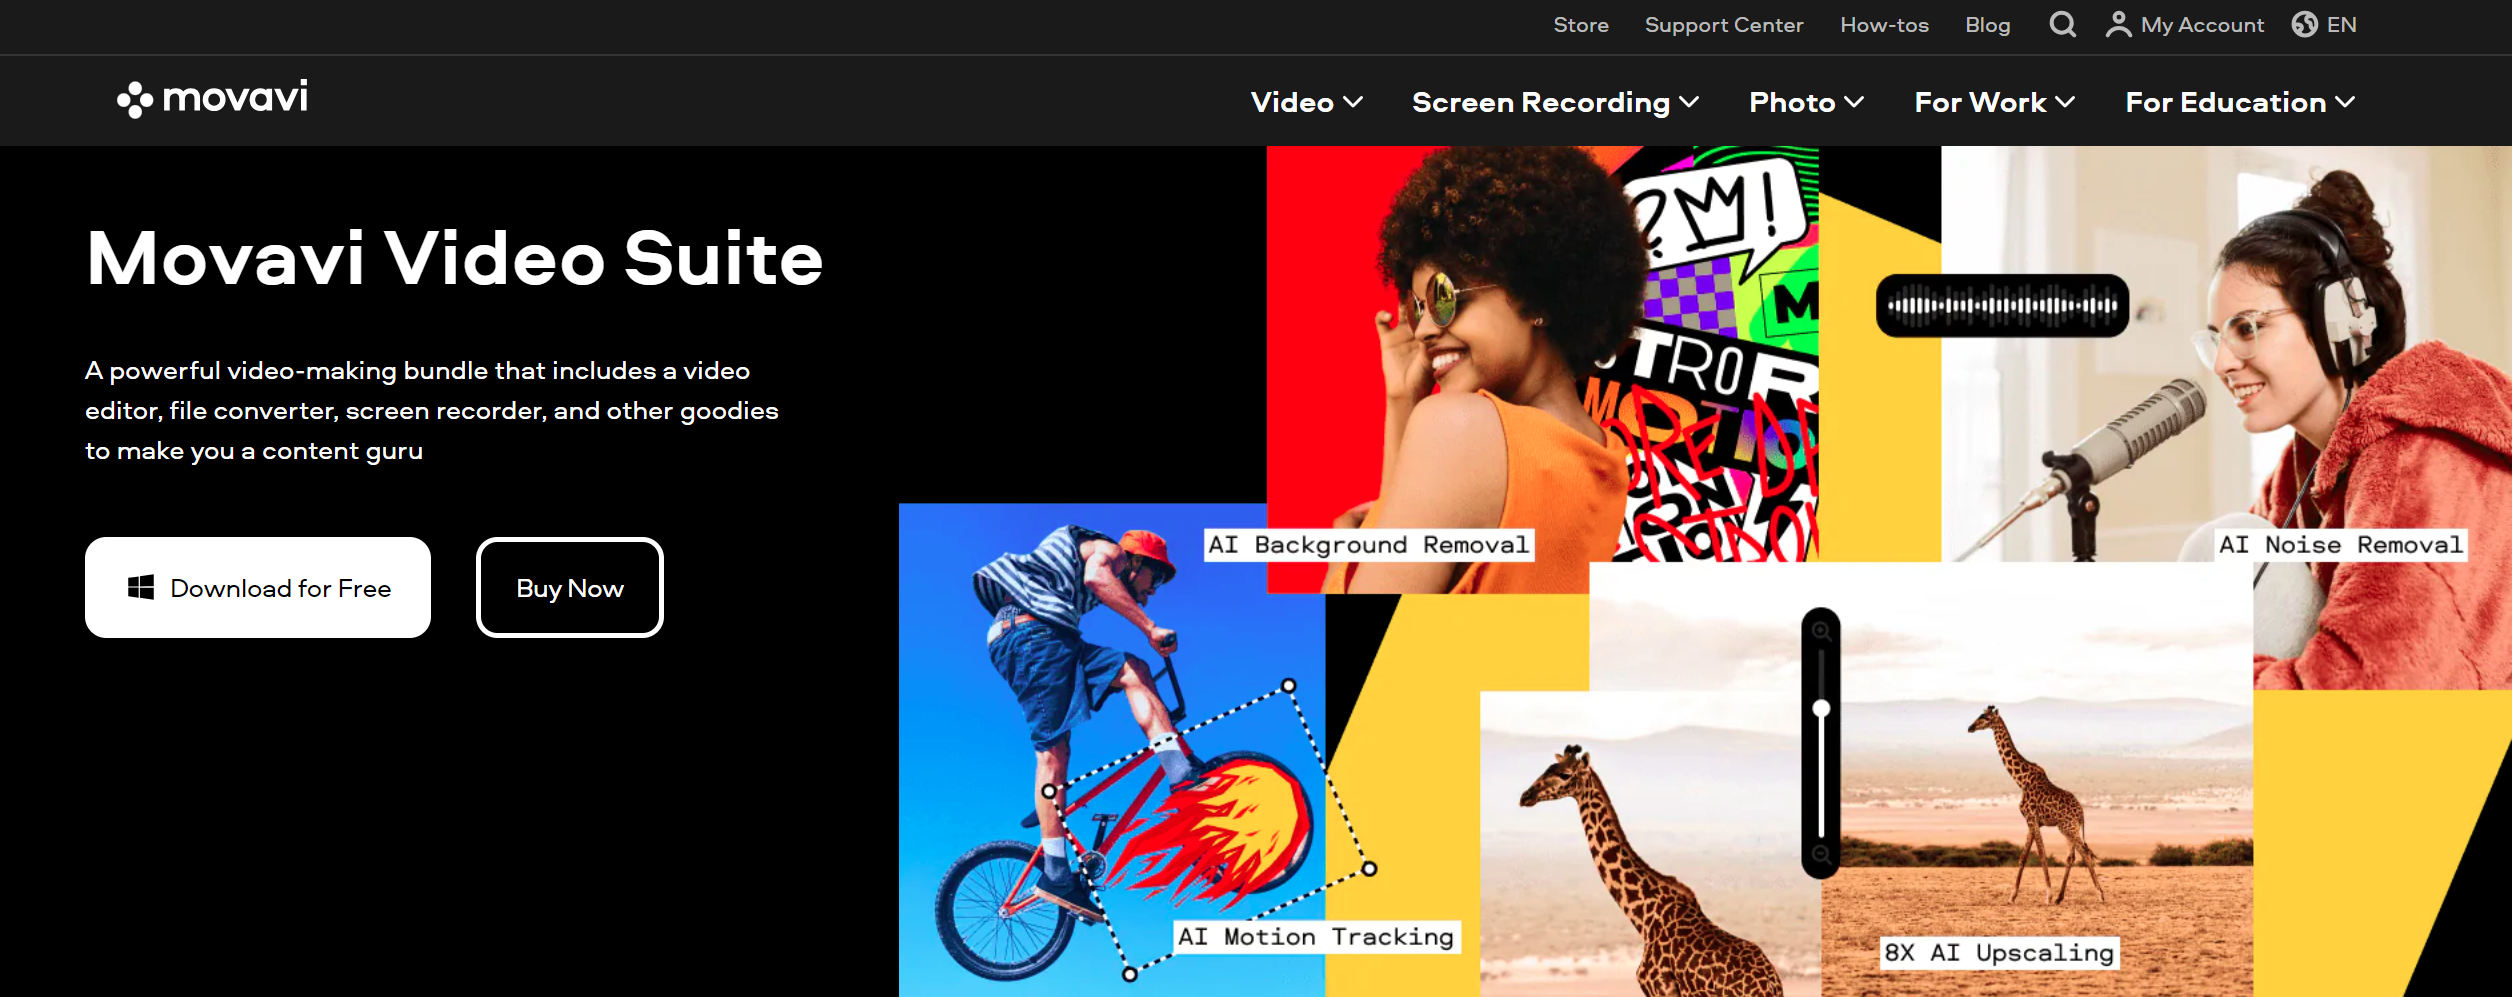This screenshot has height=997, width=2512.
Task: Click the AI Noise Removal label
Action: (x=2340, y=545)
